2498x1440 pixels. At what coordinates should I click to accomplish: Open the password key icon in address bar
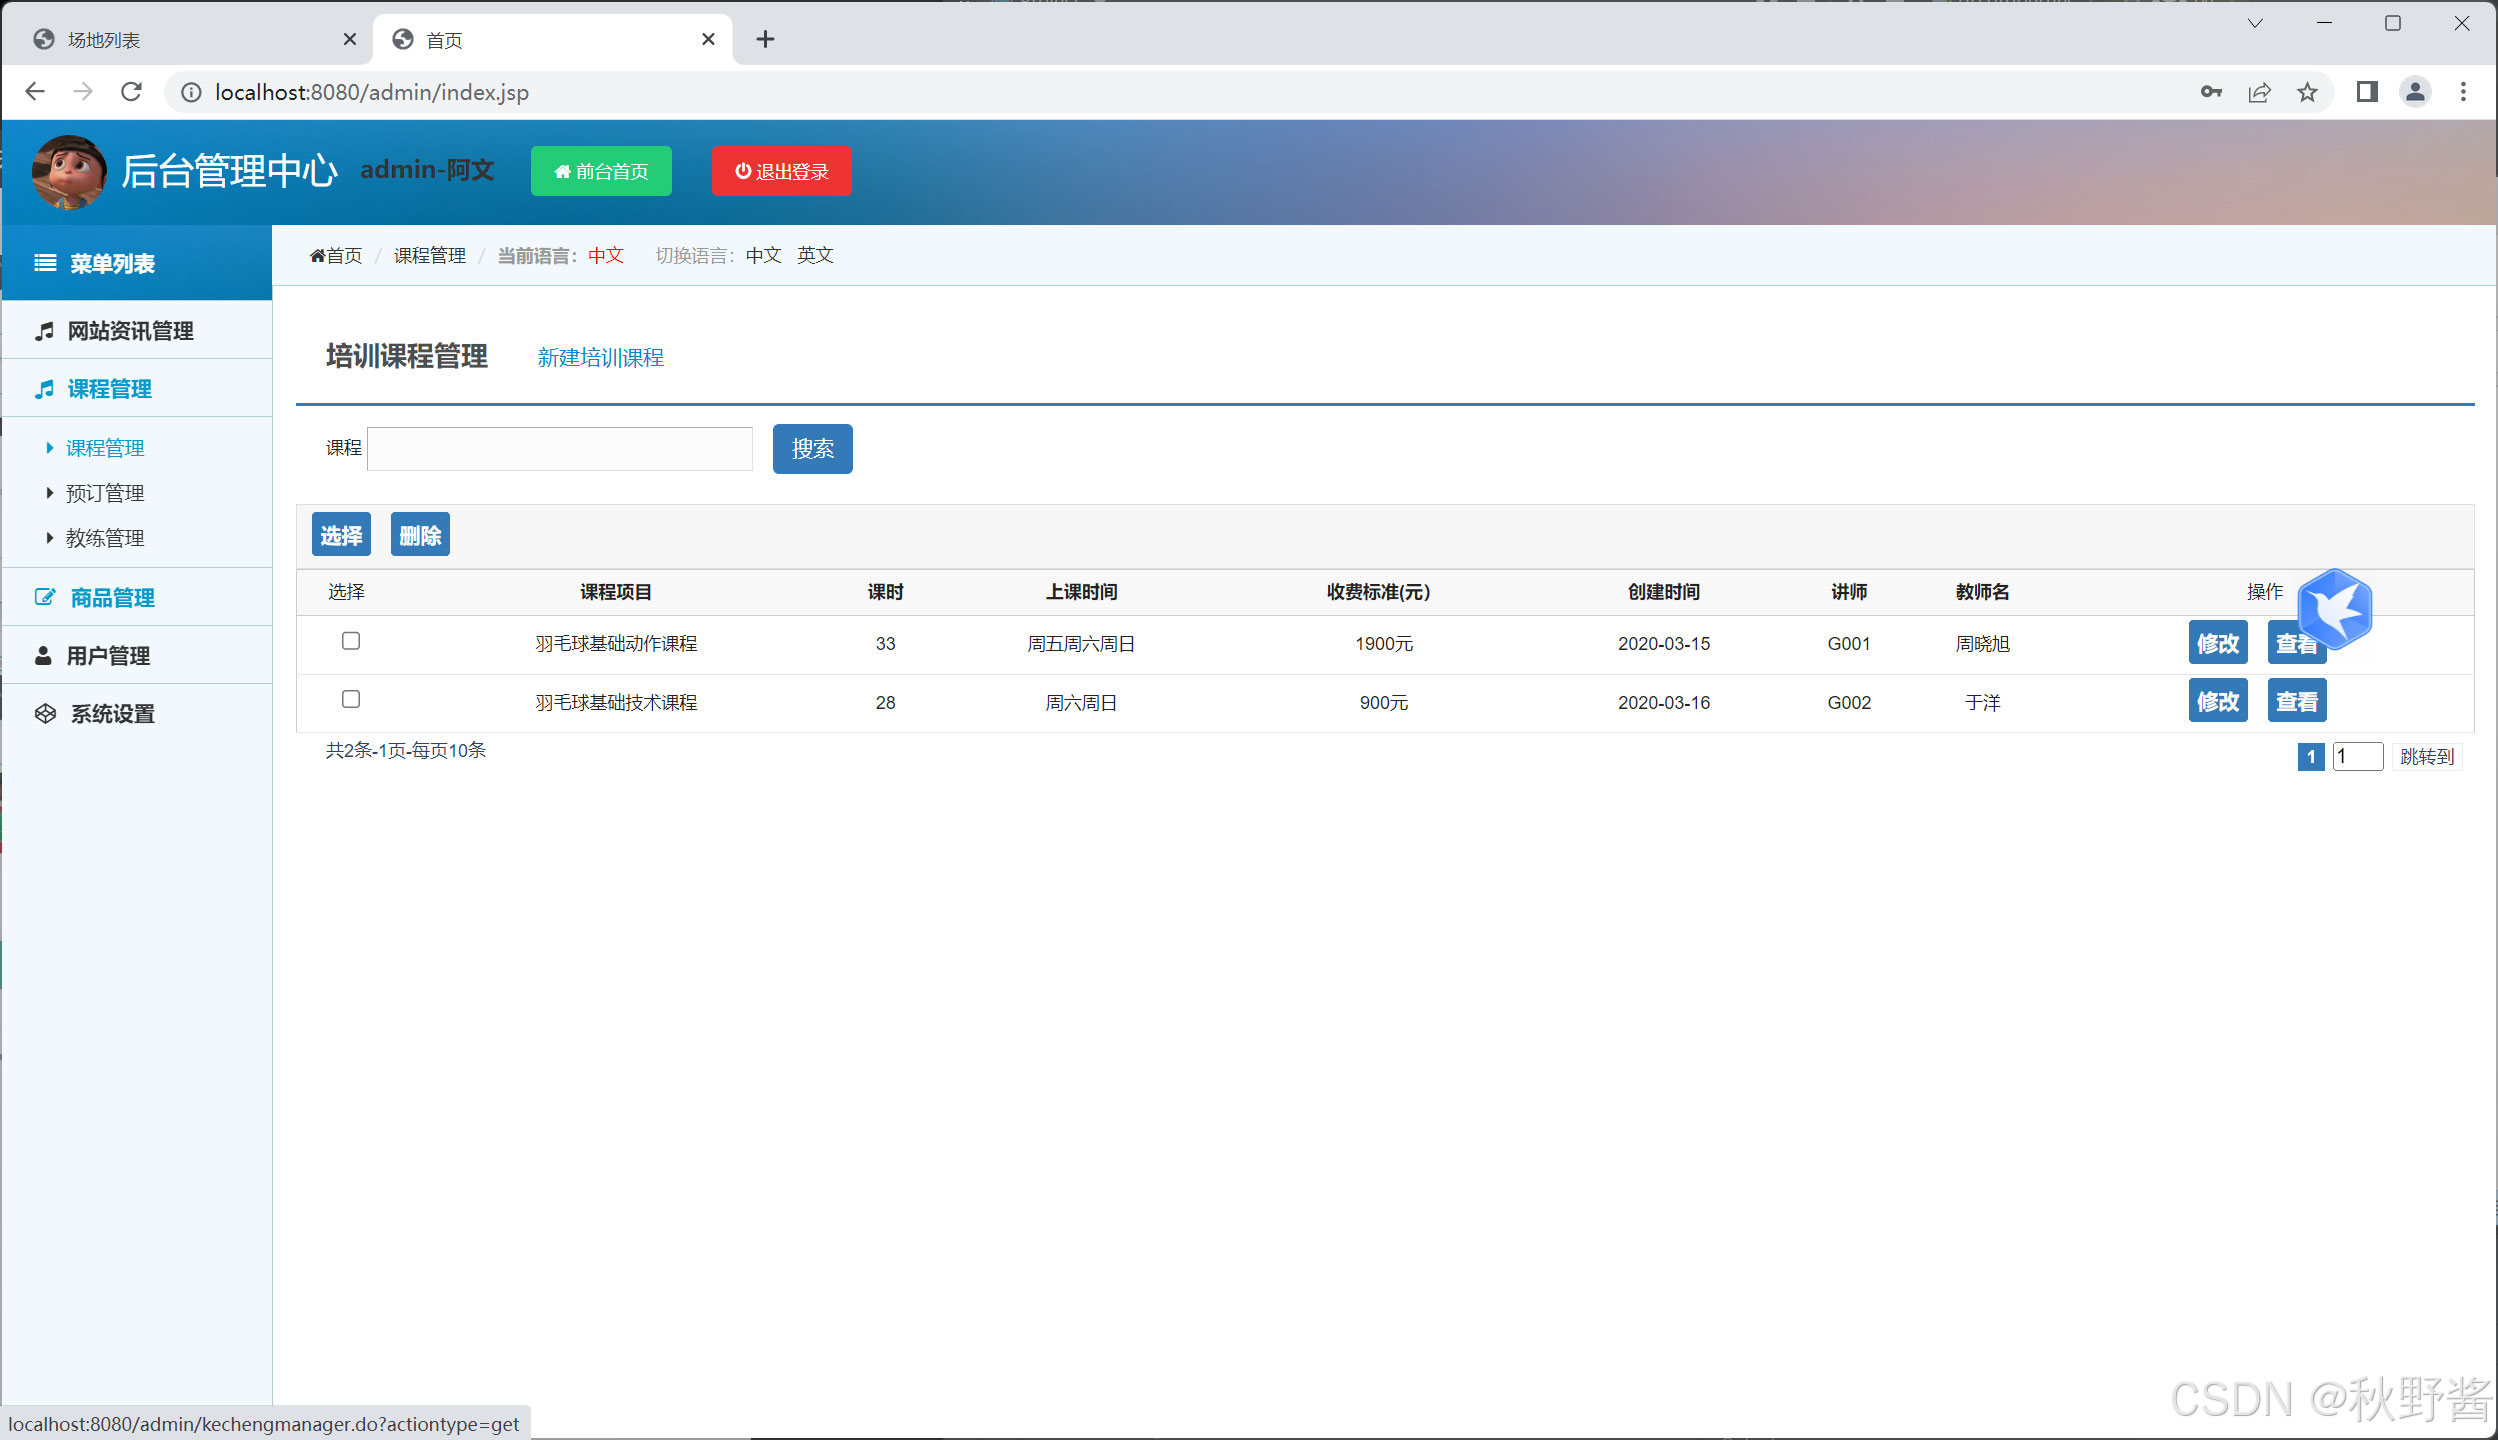(x=2211, y=92)
